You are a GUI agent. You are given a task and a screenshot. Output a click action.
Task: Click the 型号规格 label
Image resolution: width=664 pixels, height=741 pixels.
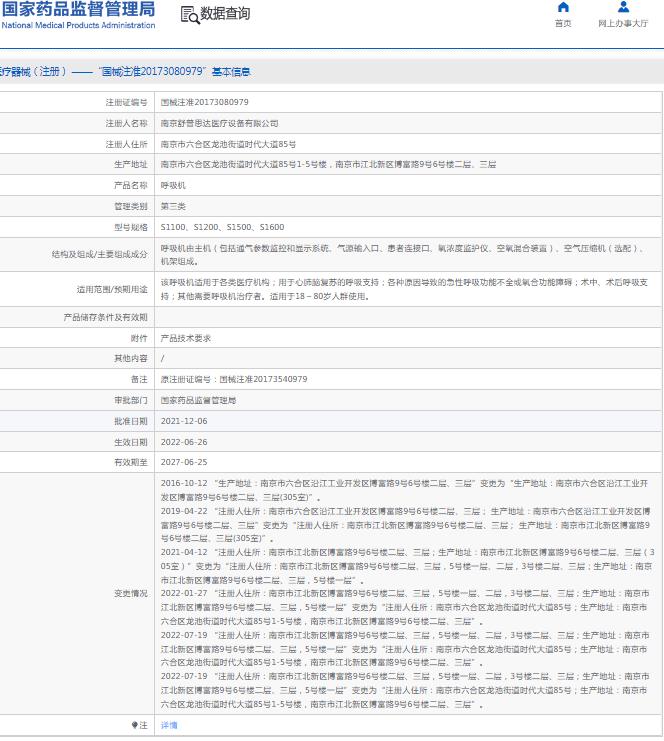point(130,227)
